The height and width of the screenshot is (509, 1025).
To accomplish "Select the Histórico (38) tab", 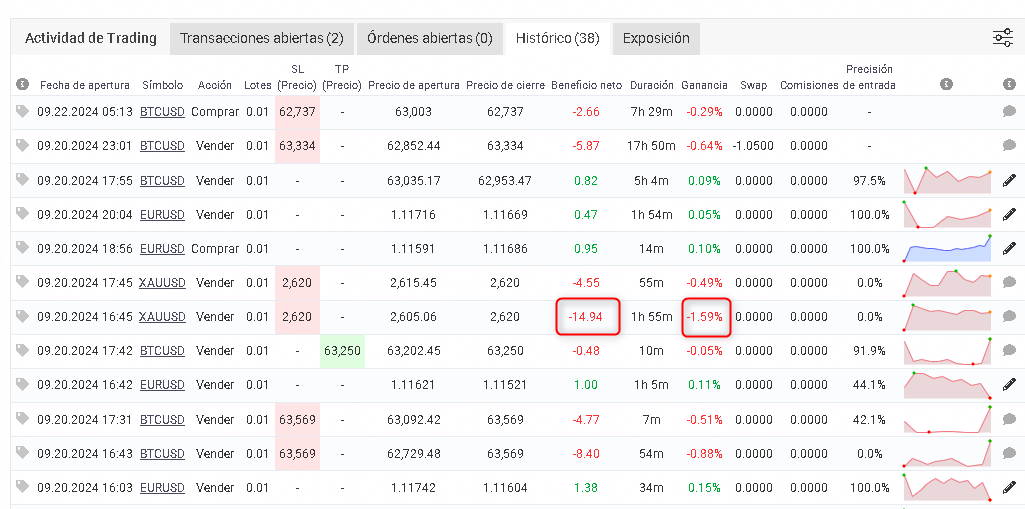I will pyautogui.click(x=558, y=39).
